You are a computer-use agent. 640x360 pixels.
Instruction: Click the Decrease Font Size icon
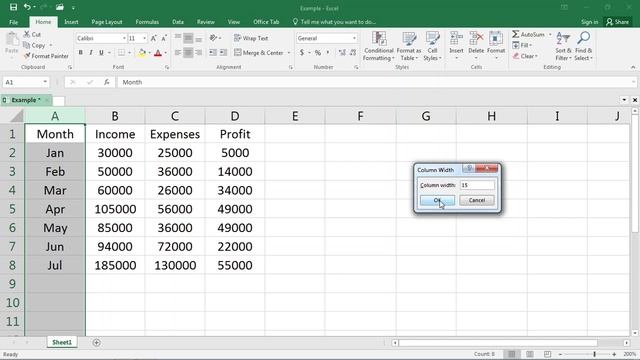click(x=164, y=38)
